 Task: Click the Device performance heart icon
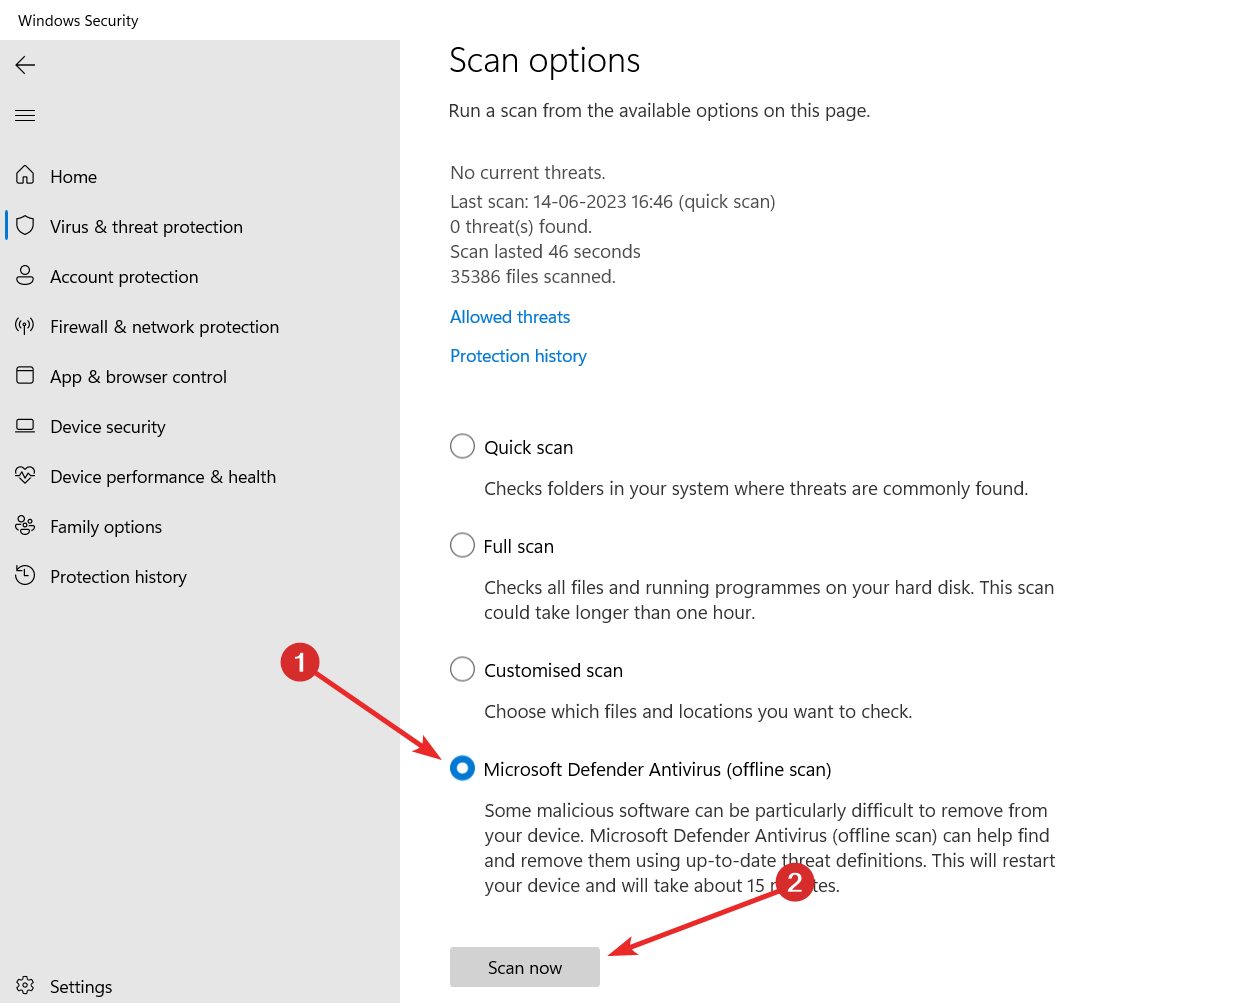(x=25, y=475)
